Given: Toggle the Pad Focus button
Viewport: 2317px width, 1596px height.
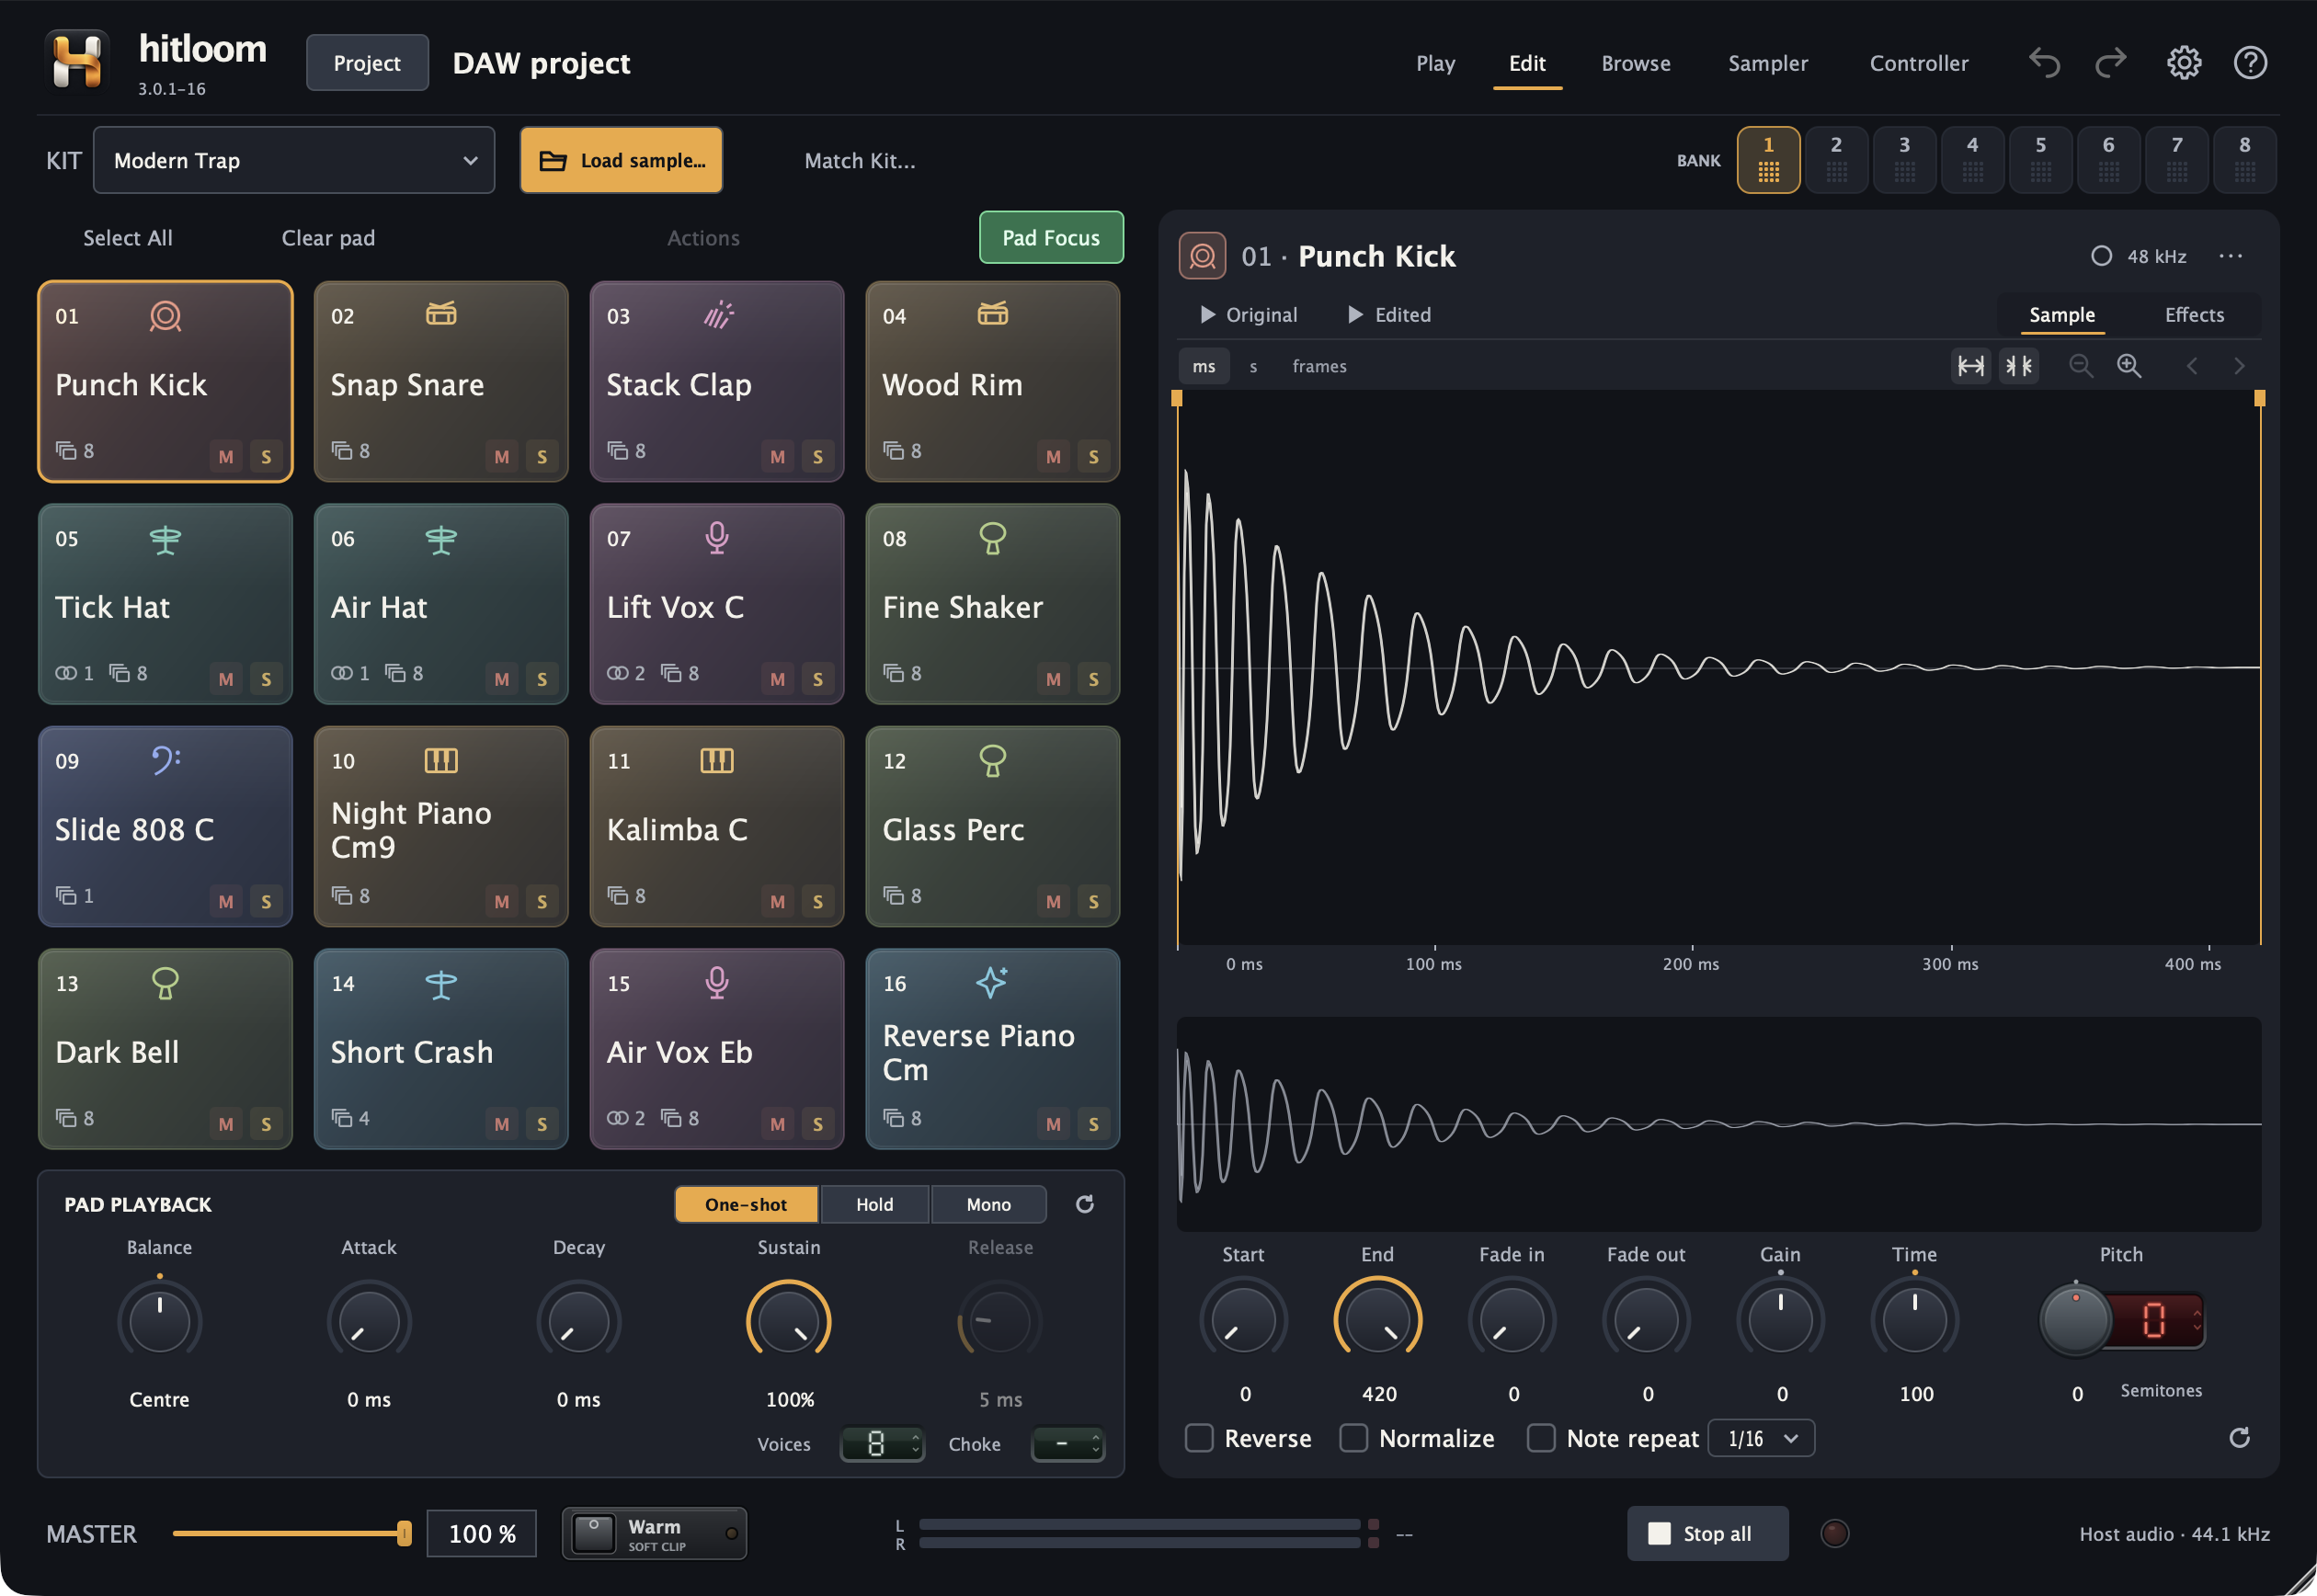Looking at the screenshot, I should click(1051, 238).
